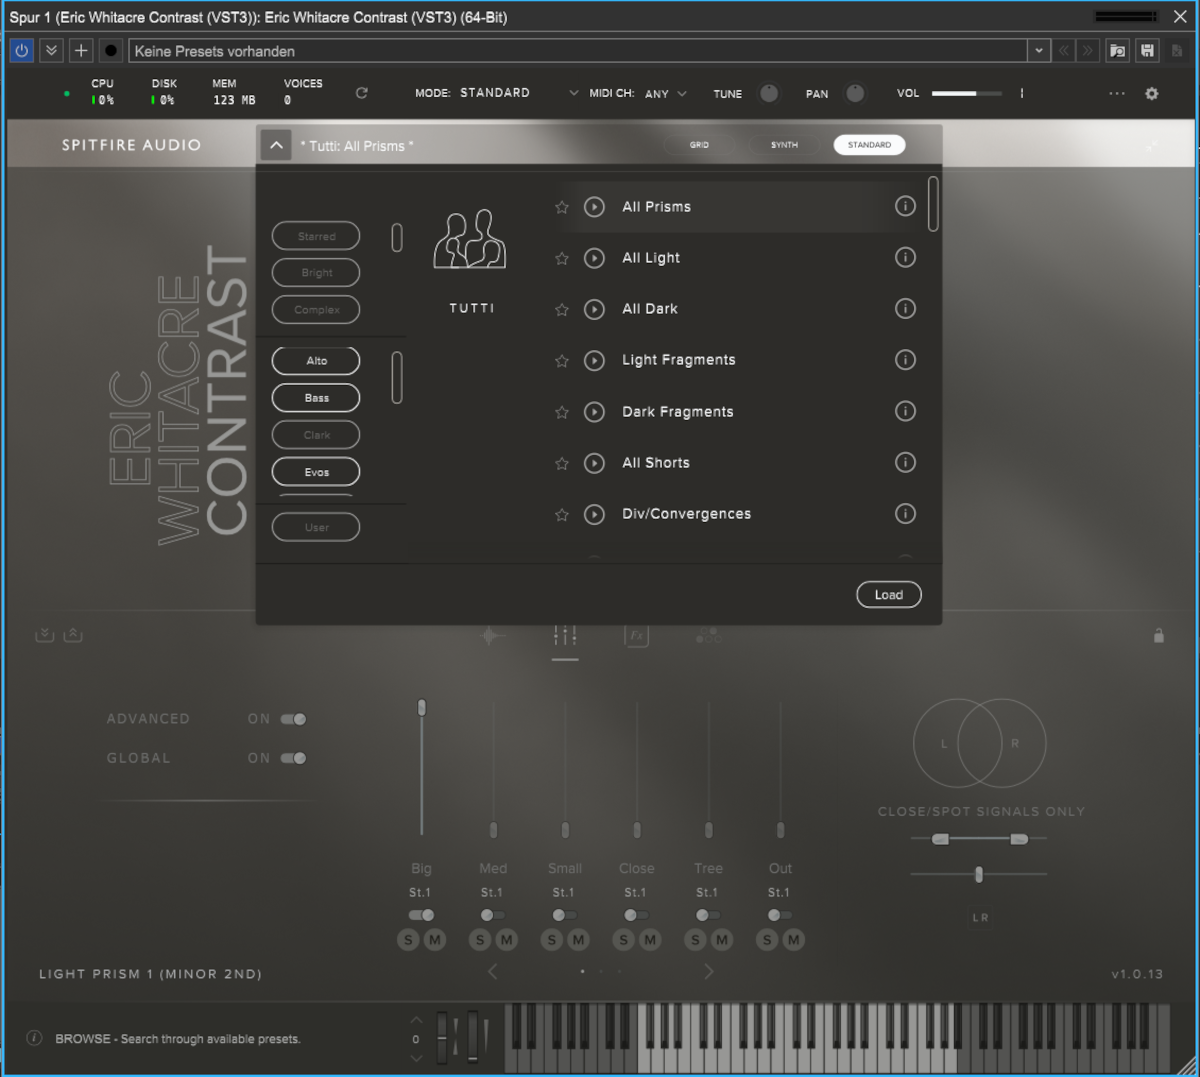The height and width of the screenshot is (1077, 1200).
Task: Preview the All Light preset
Action: click(594, 258)
